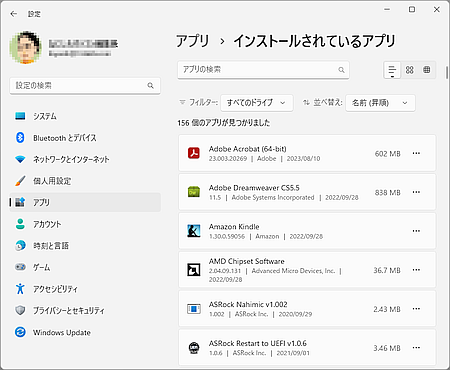Click the network Wi-Fi icon
The image size is (450, 370).
point(20,159)
